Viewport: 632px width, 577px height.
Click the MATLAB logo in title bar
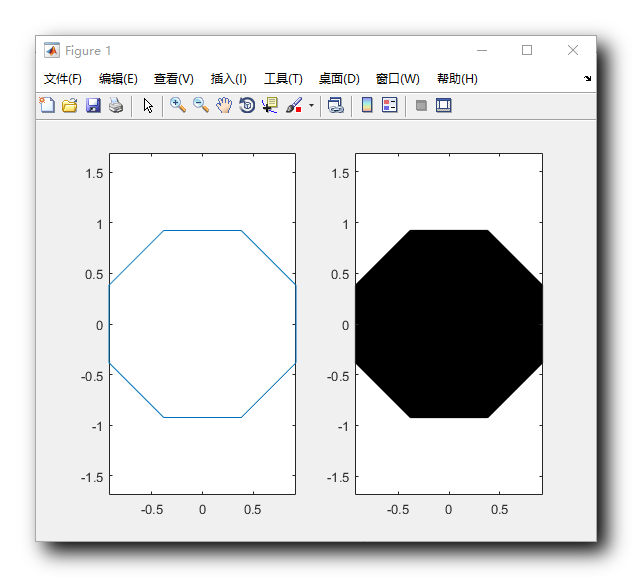click(52, 50)
